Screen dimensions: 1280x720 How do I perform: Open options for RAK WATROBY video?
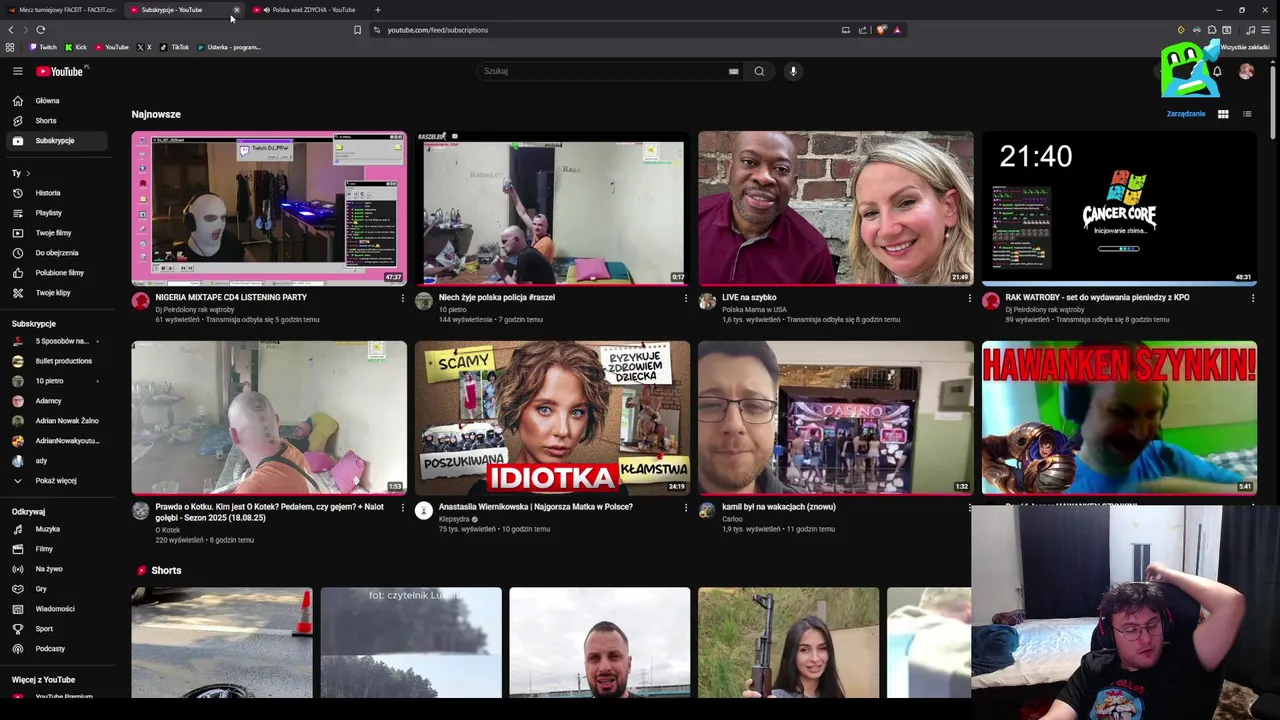coord(1252,298)
